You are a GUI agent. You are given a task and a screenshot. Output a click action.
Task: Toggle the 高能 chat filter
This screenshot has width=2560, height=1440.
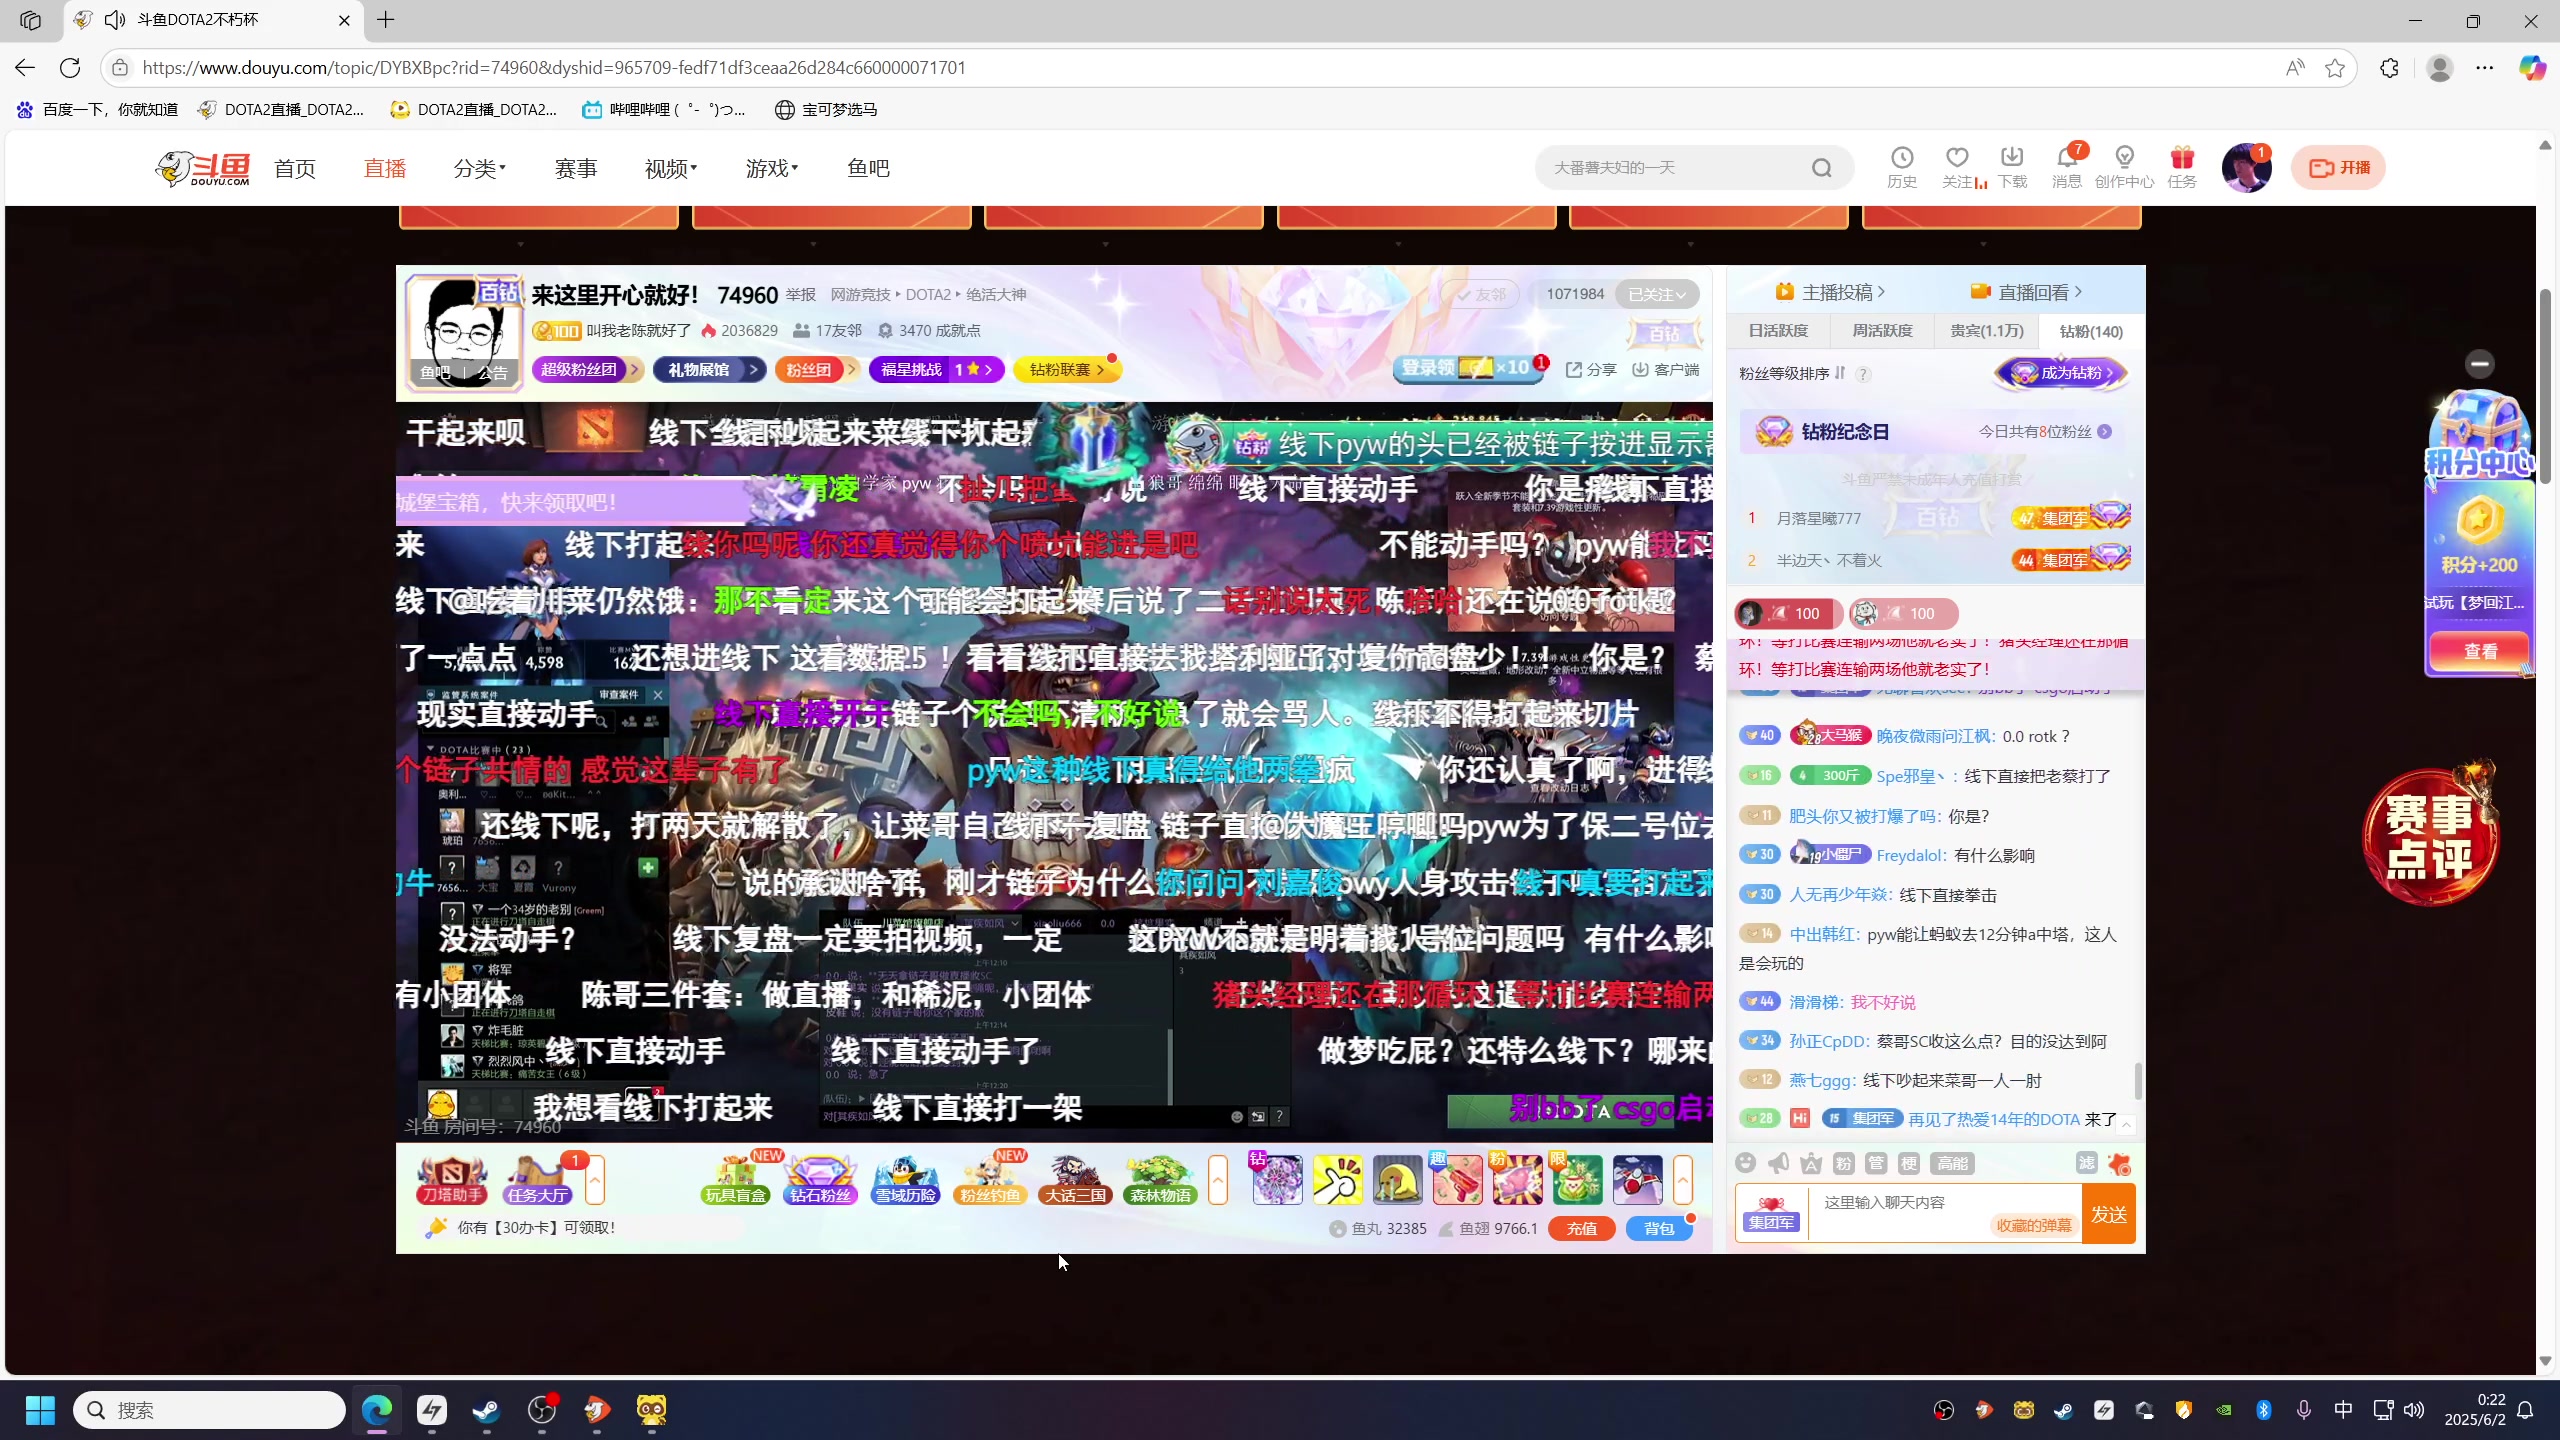(1952, 1163)
